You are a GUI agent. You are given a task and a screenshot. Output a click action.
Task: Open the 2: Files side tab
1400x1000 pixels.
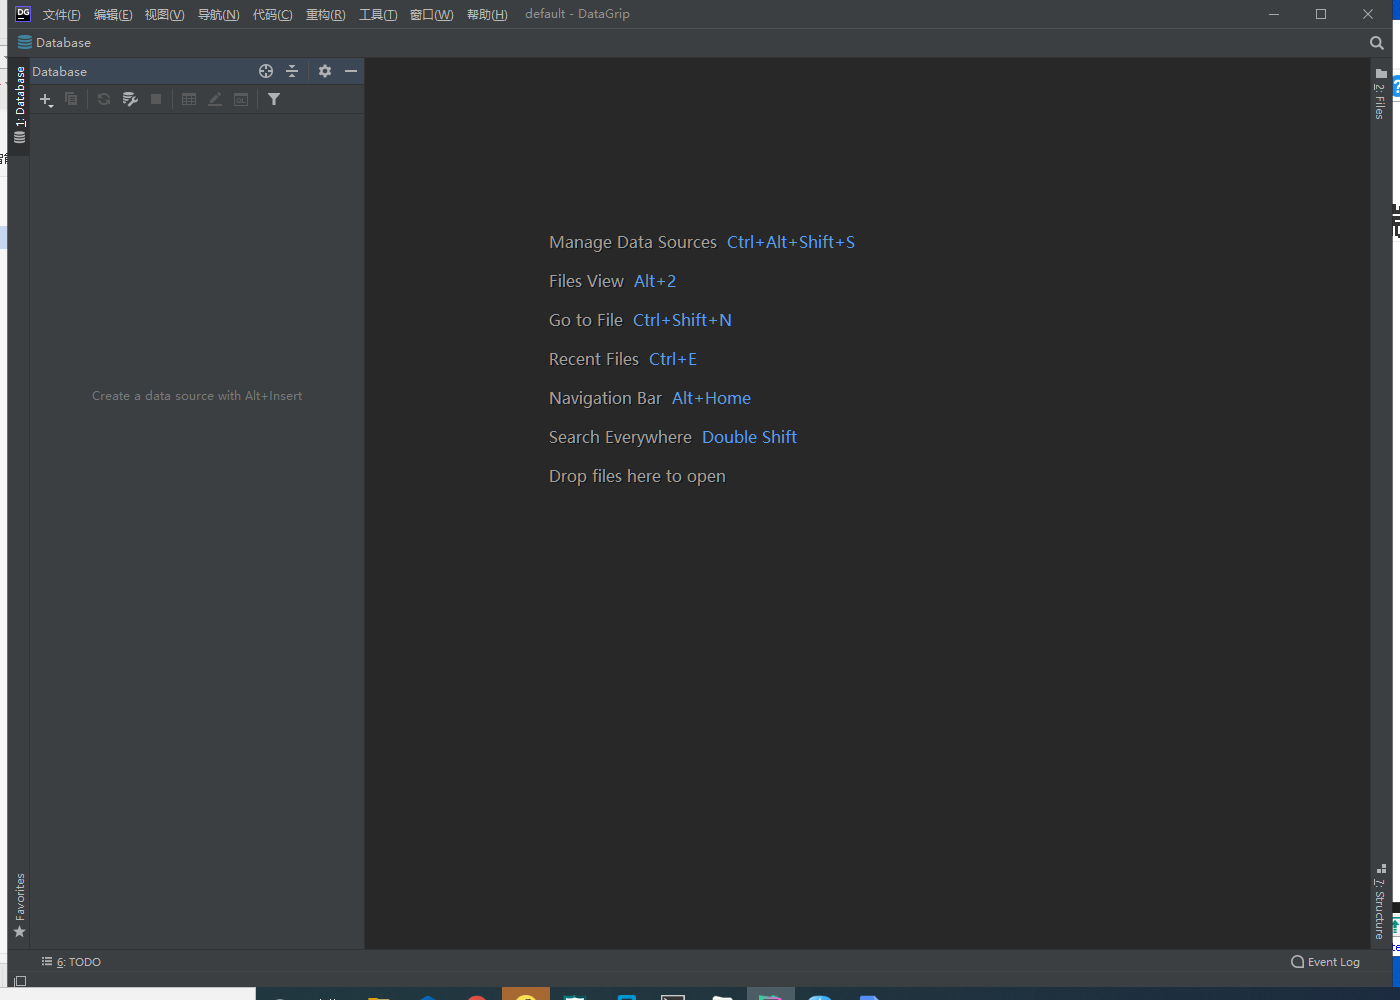pos(1380,95)
